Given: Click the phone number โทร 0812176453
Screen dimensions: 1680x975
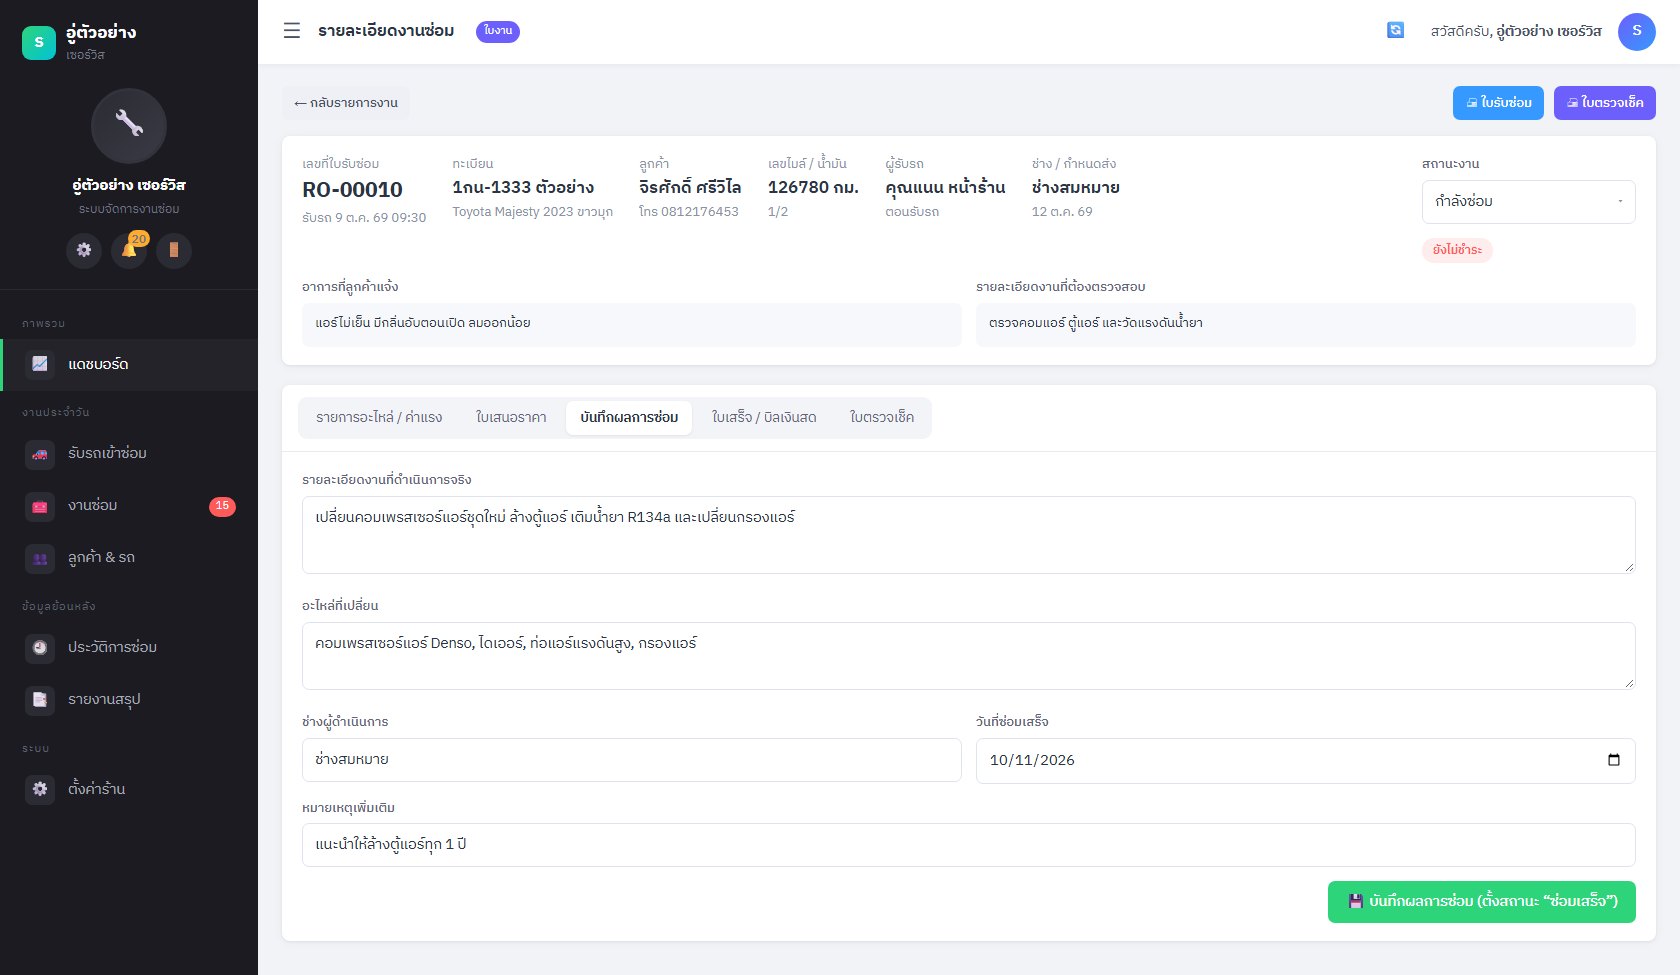Looking at the screenshot, I should (x=689, y=212).
